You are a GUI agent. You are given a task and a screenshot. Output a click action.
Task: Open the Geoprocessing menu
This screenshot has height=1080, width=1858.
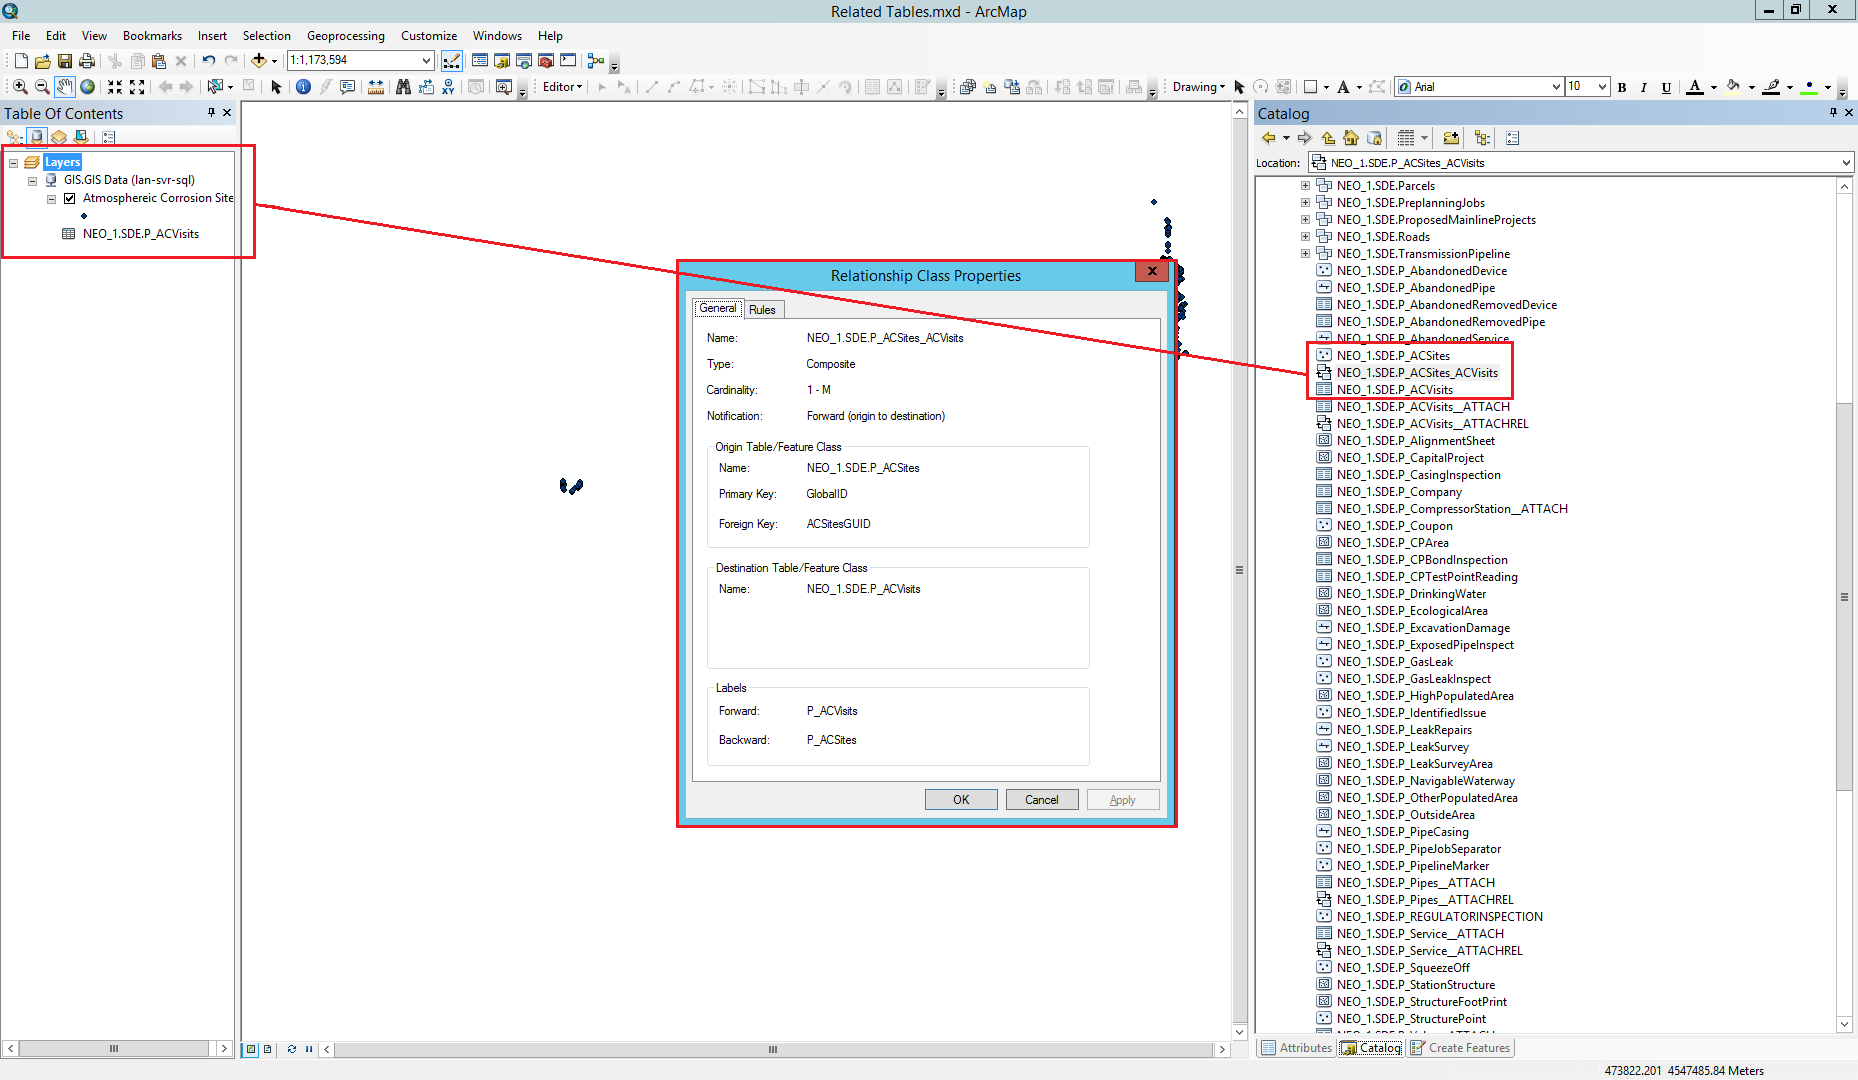pyautogui.click(x=345, y=35)
